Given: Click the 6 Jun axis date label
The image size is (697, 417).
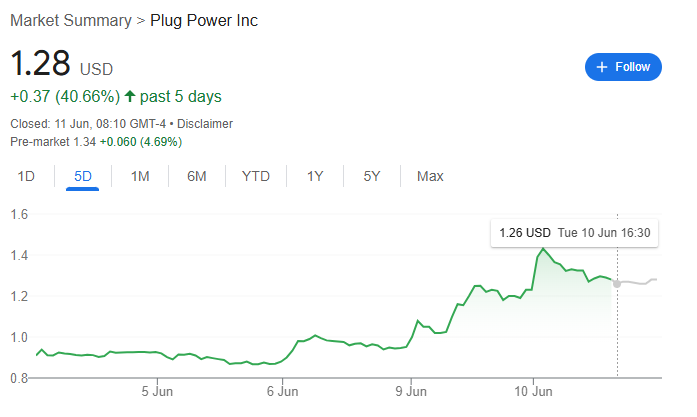Looking at the screenshot, I should tap(282, 392).
